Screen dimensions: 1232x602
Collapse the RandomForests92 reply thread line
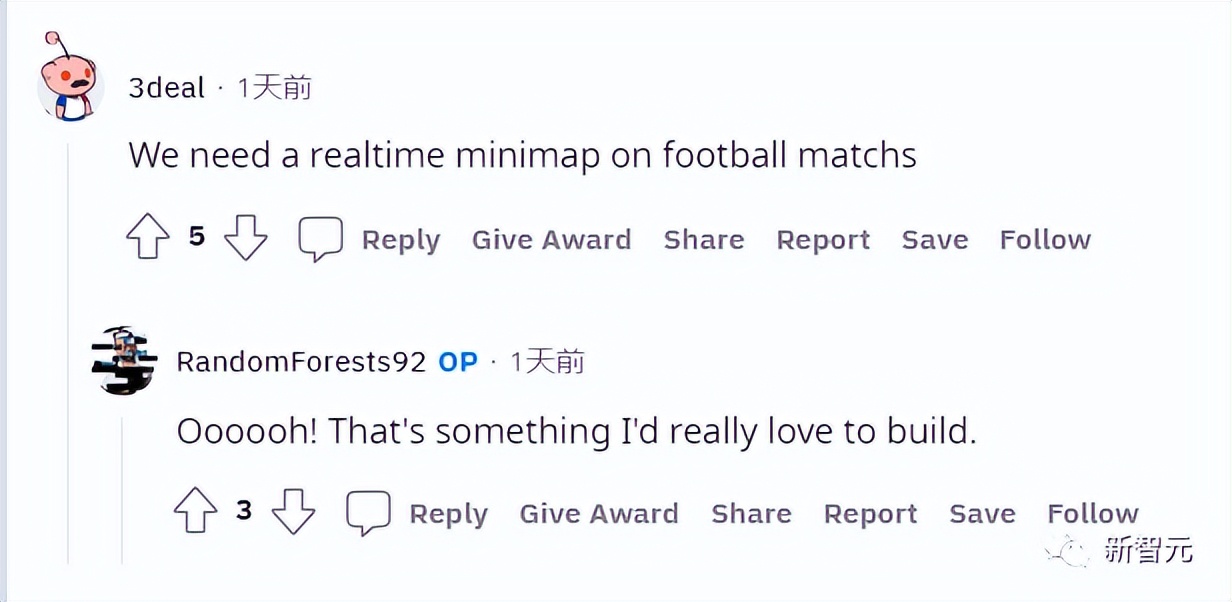124,490
